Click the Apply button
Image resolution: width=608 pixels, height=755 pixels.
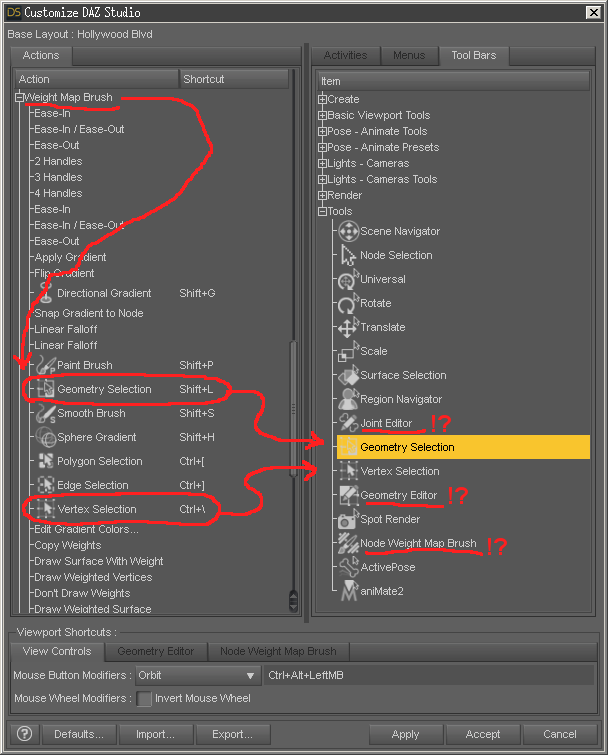(x=405, y=734)
